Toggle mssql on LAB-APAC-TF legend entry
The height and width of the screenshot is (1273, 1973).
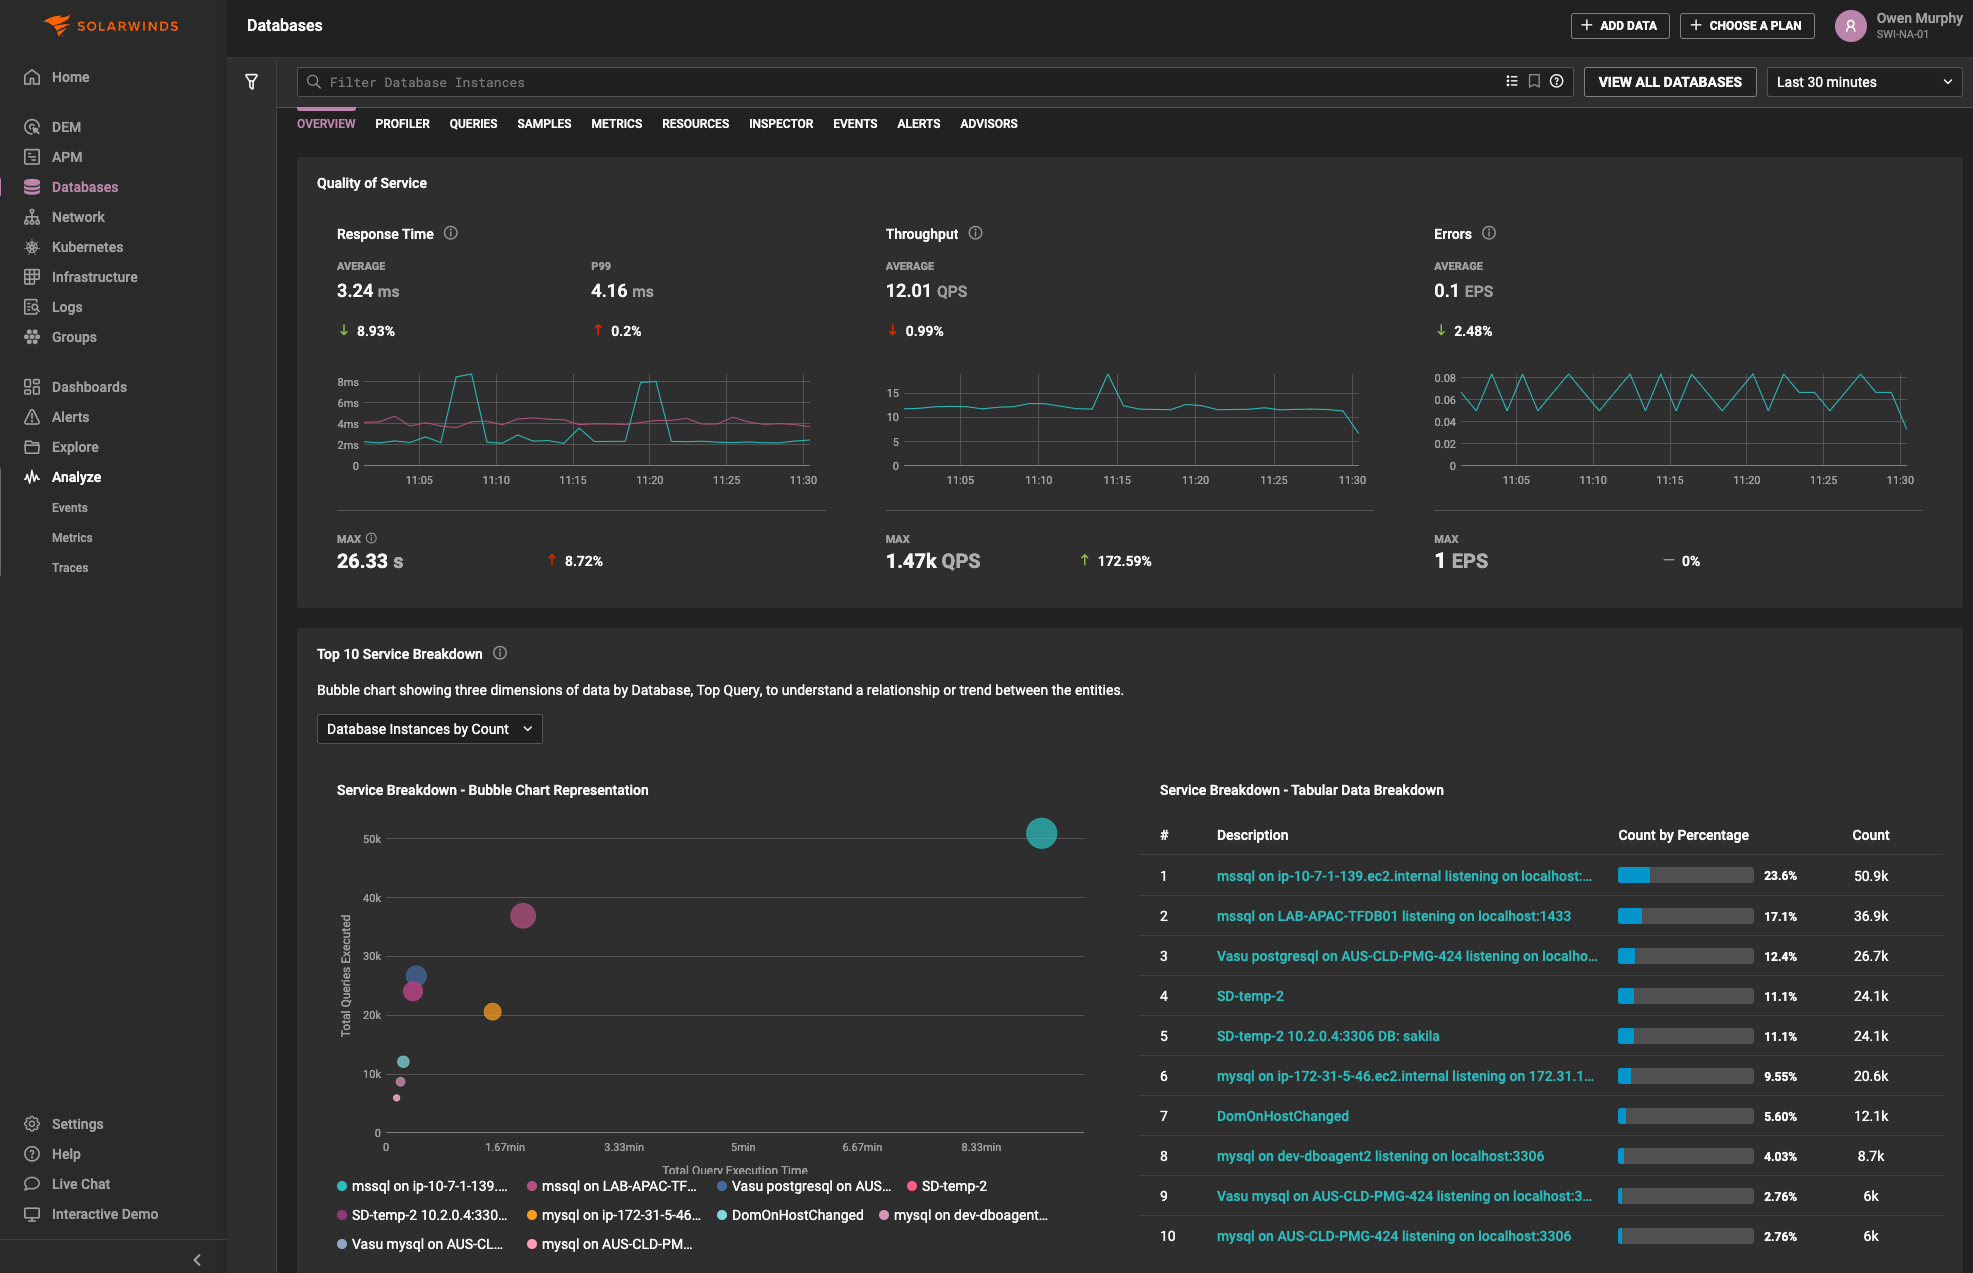coord(611,1186)
